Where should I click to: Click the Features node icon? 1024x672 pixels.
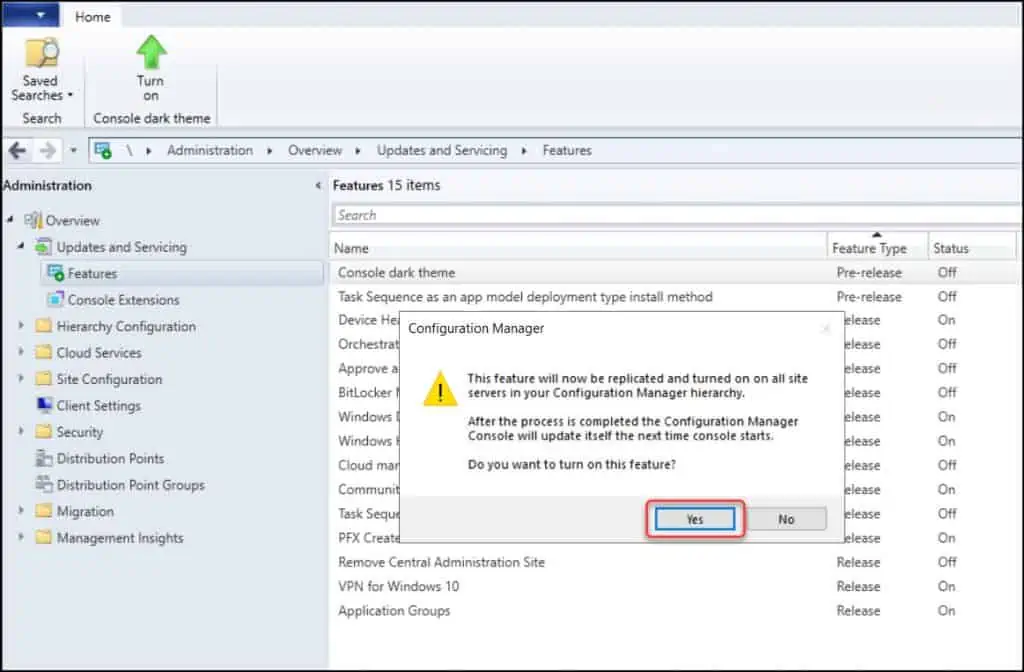tap(56, 273)
